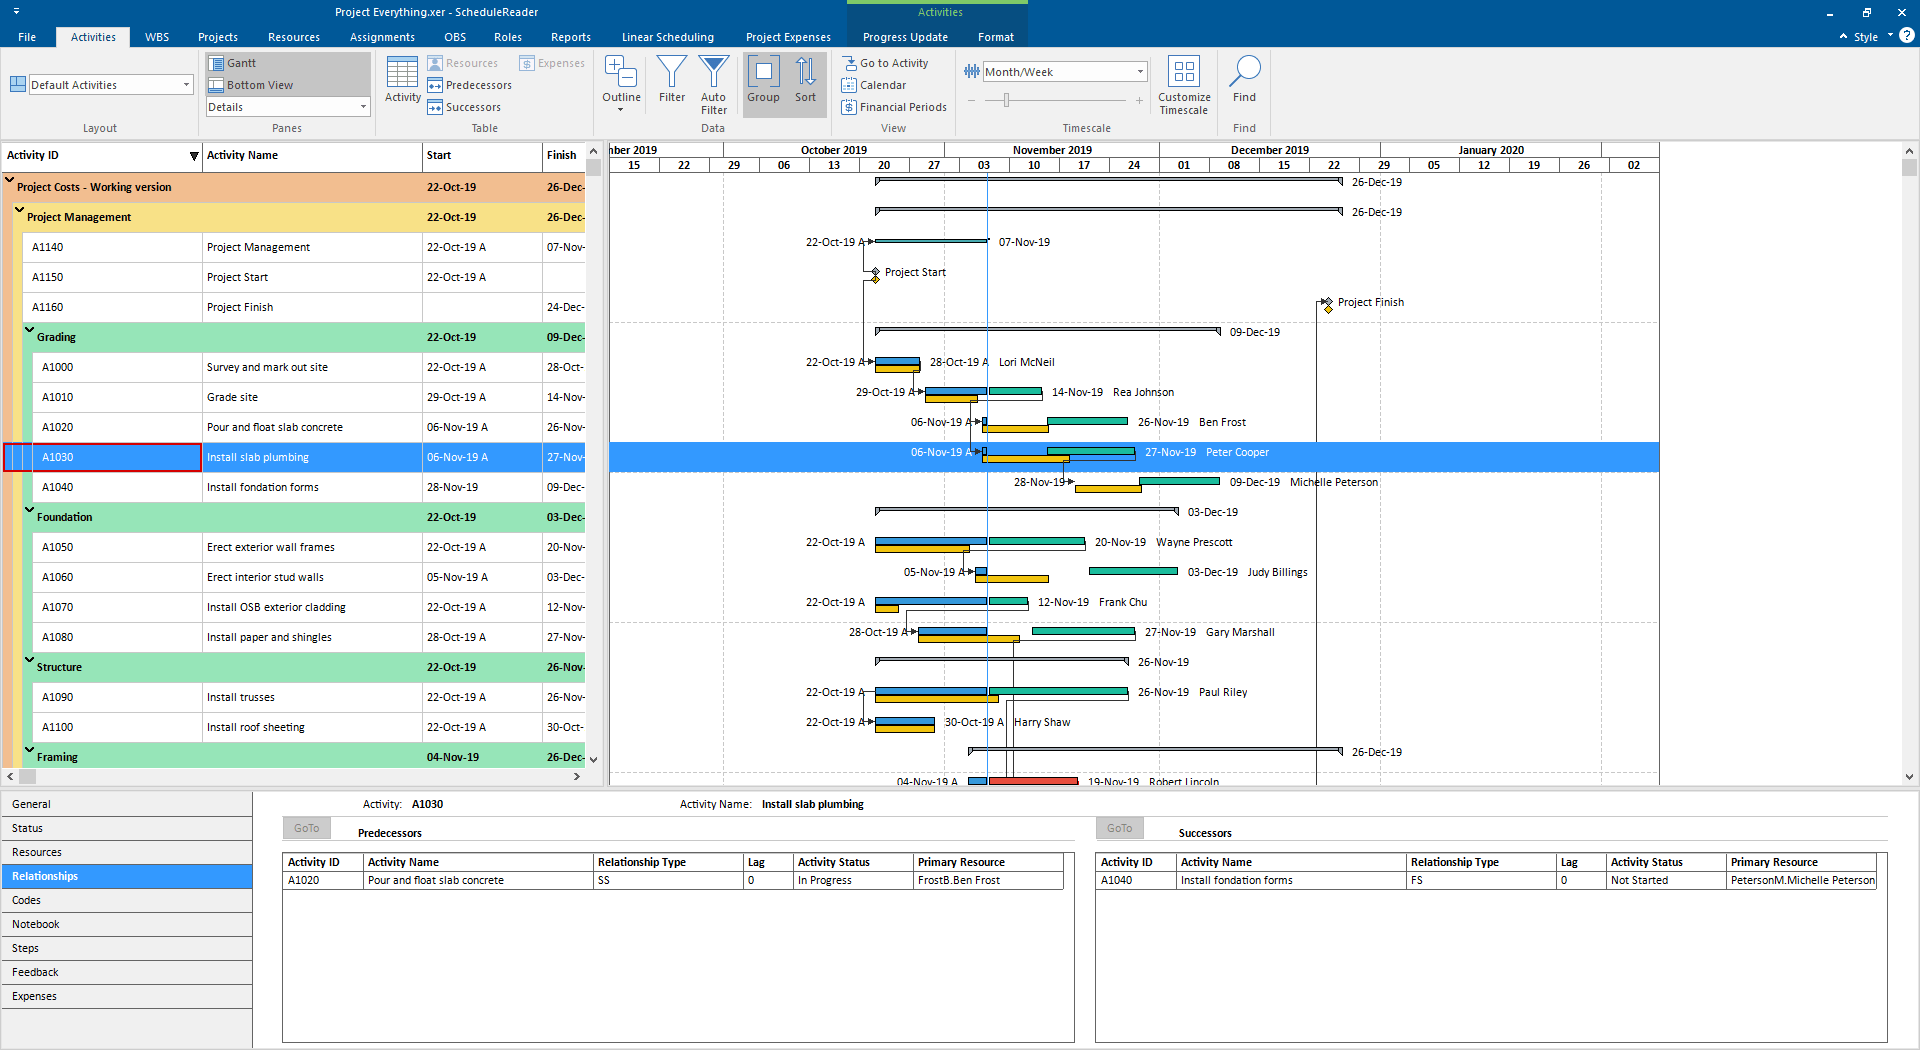Screen dimensions: 1920x1050
Task: Select the General details tab
Action: tap(127, 804)
